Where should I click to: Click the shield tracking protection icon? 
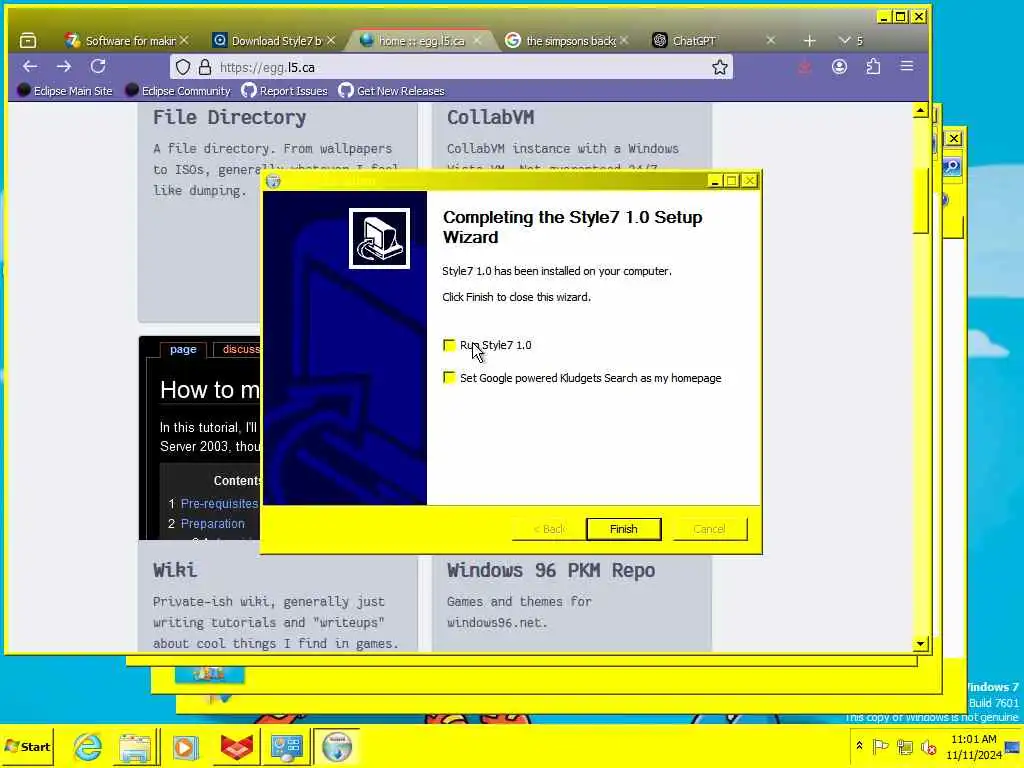[x=184, y=67]
